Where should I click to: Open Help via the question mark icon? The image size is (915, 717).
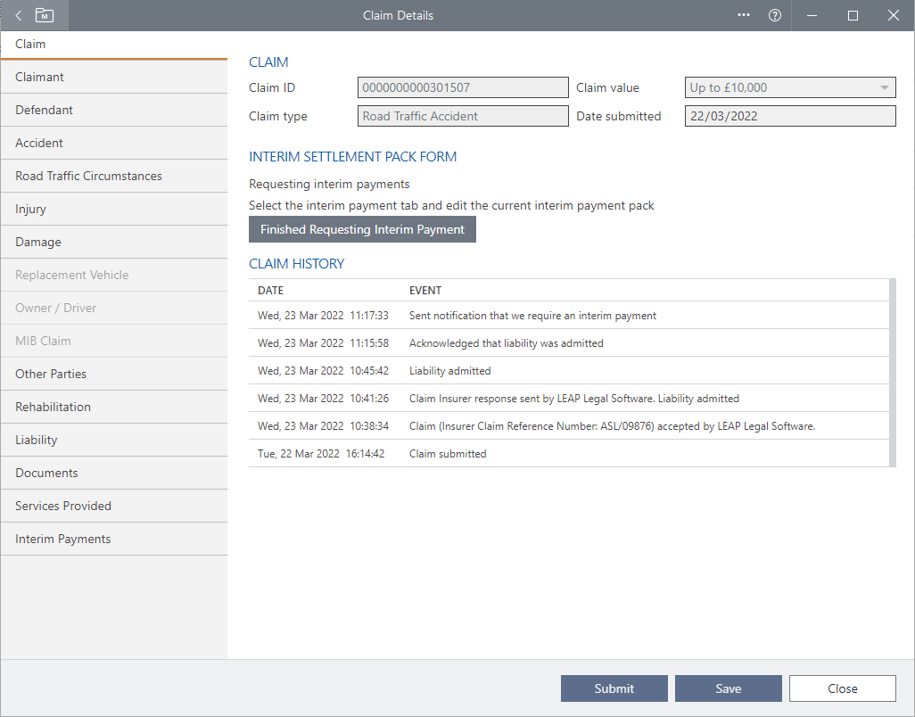(775, 15)
